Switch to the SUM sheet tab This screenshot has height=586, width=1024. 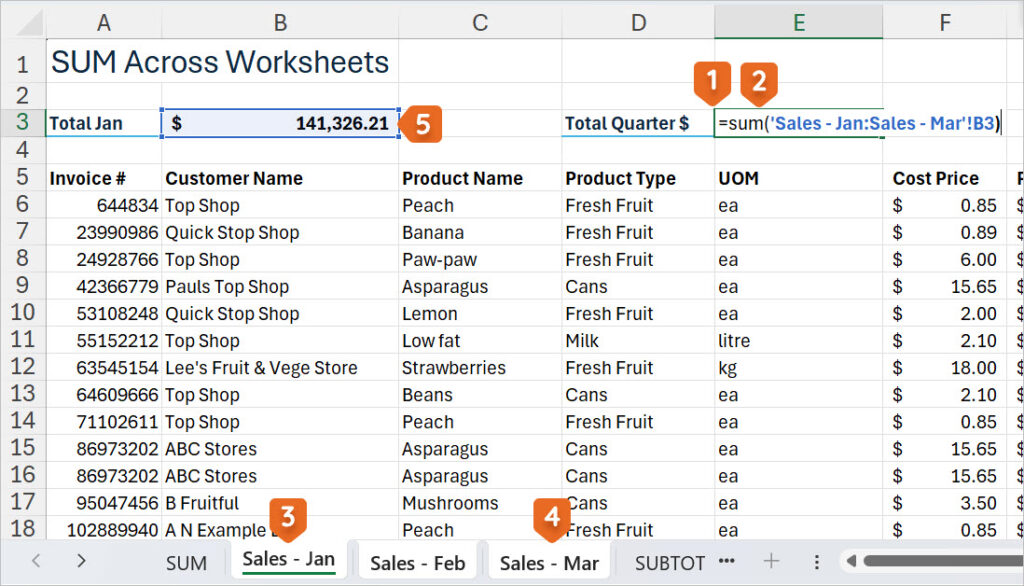[186, 563]
